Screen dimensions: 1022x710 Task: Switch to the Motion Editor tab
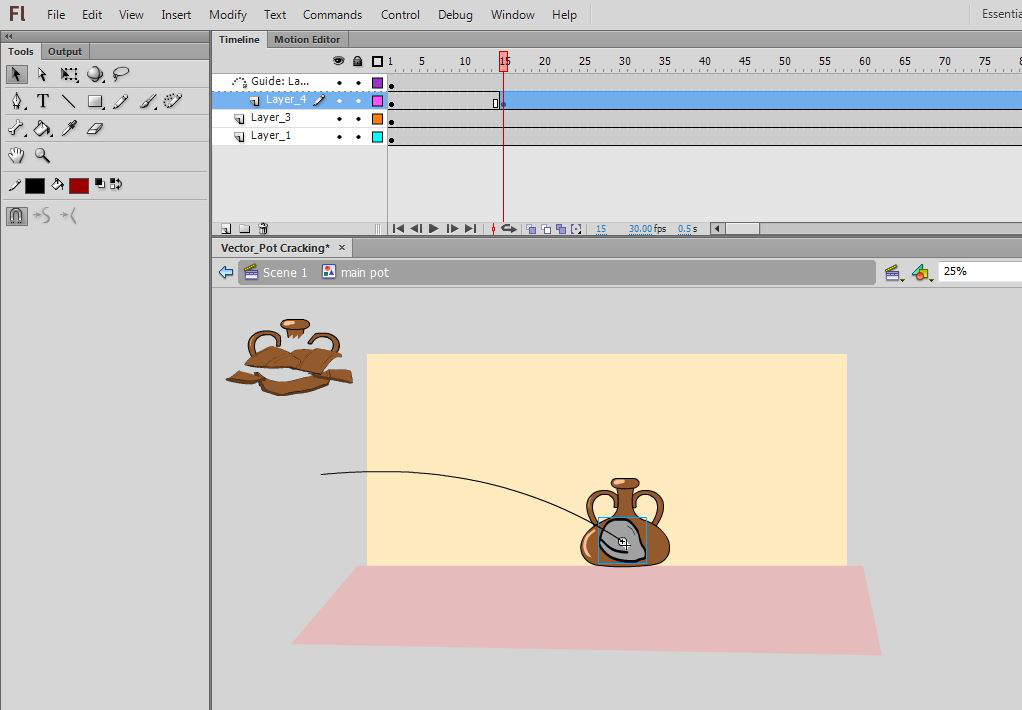pos(307,40)
